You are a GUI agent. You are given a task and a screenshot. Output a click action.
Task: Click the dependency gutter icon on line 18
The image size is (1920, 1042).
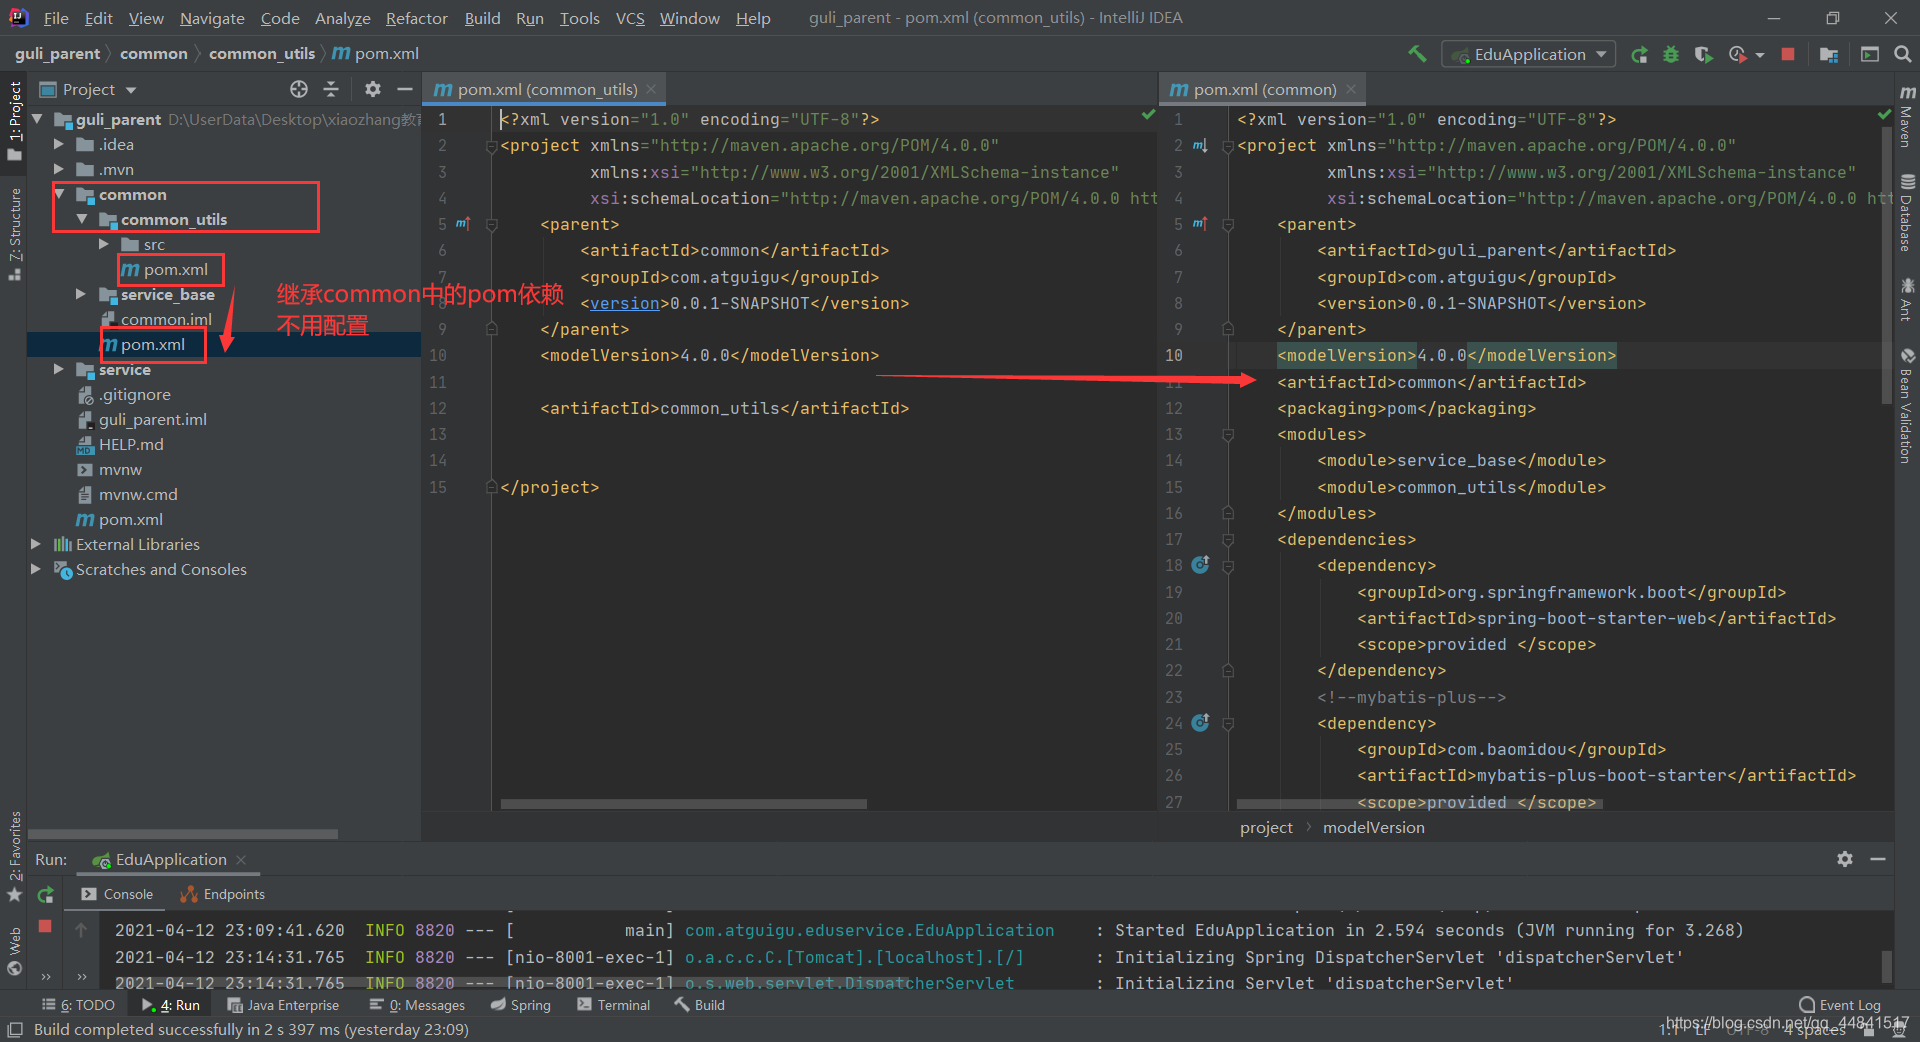[x=1201, y=565]
